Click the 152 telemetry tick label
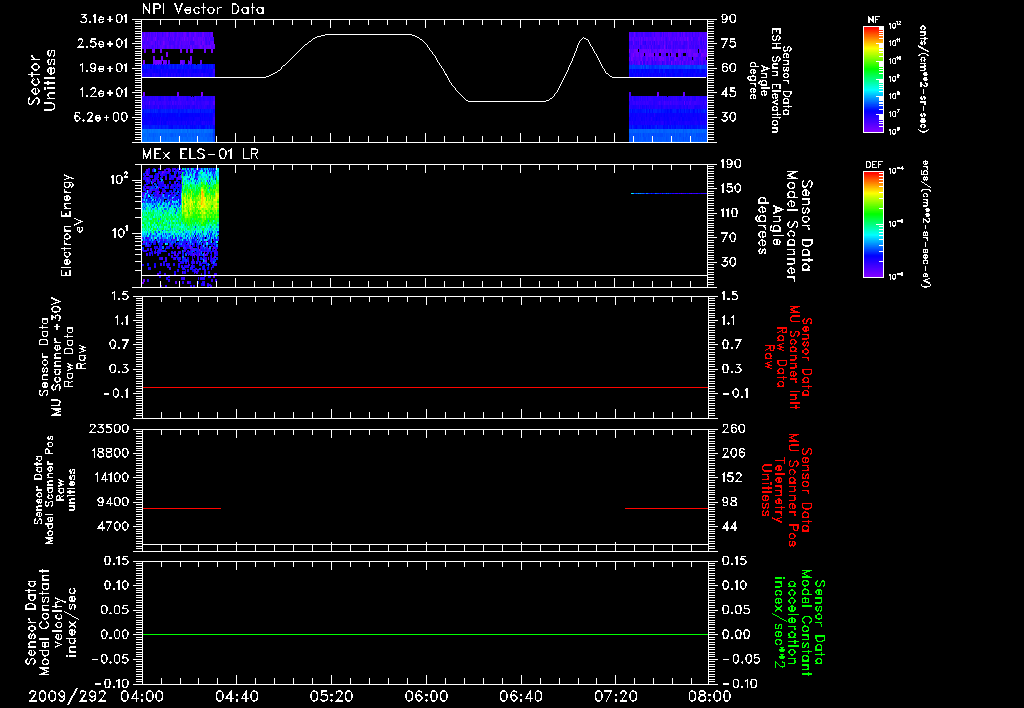Image resolution: width=1024 pixels, height=708 pixels. pyautogui.click(x=732, y=477)
